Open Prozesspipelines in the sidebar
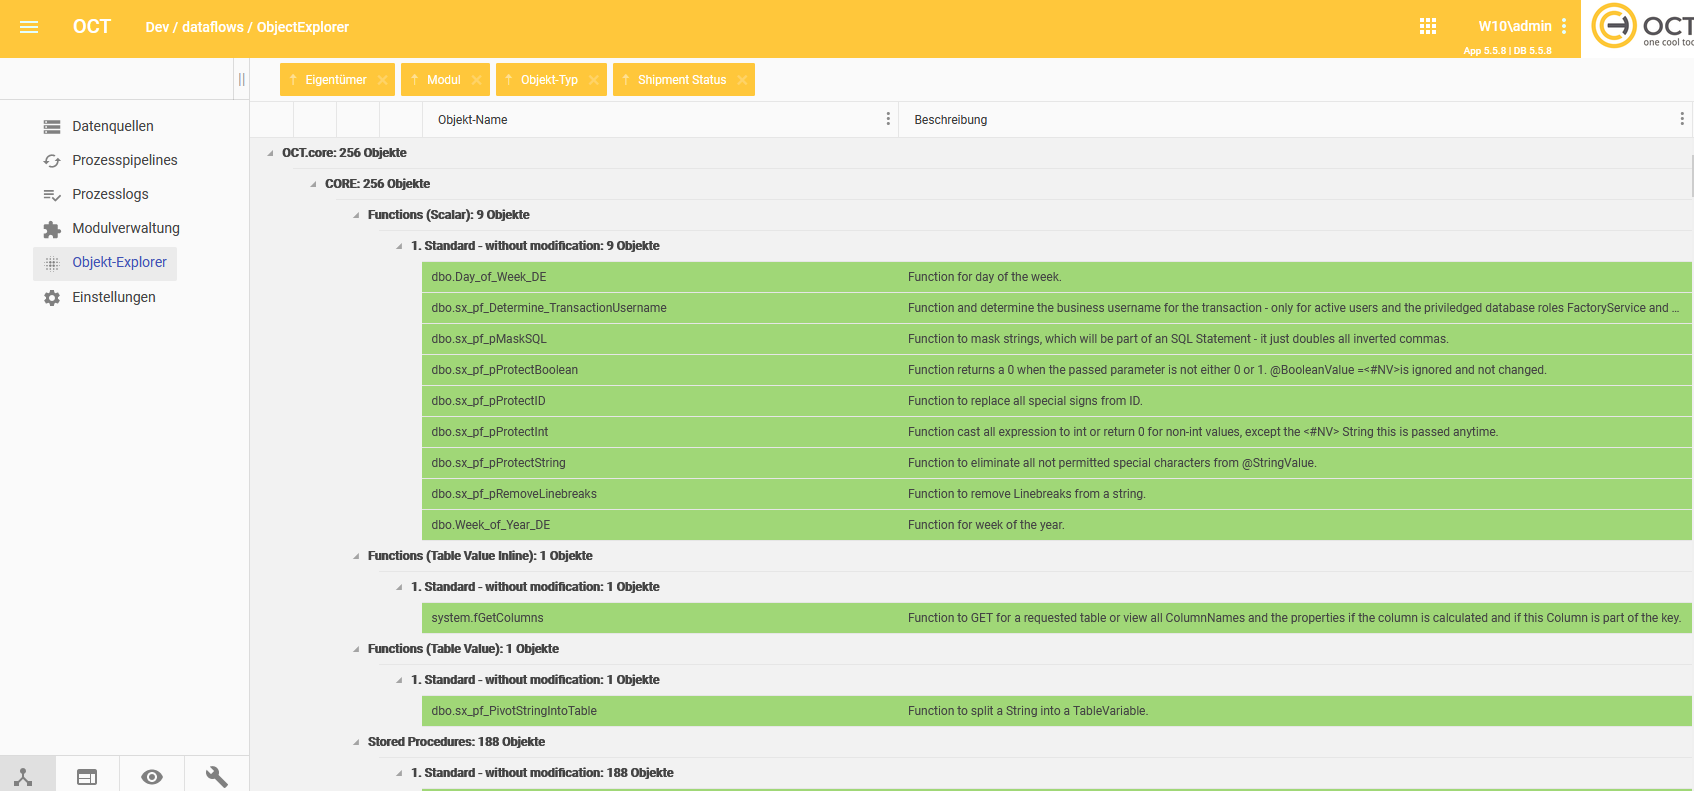 point(124,160)
